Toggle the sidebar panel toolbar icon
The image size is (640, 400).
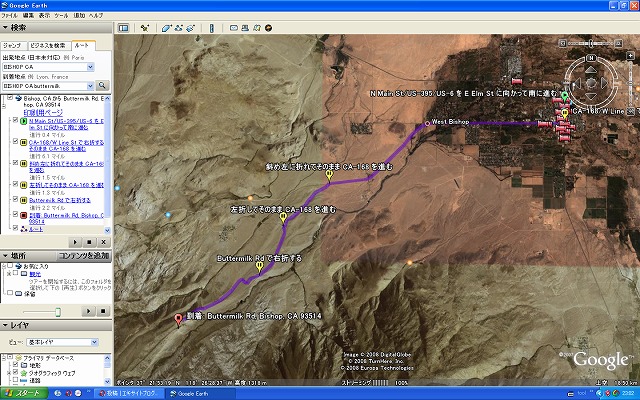click(123, 28)
